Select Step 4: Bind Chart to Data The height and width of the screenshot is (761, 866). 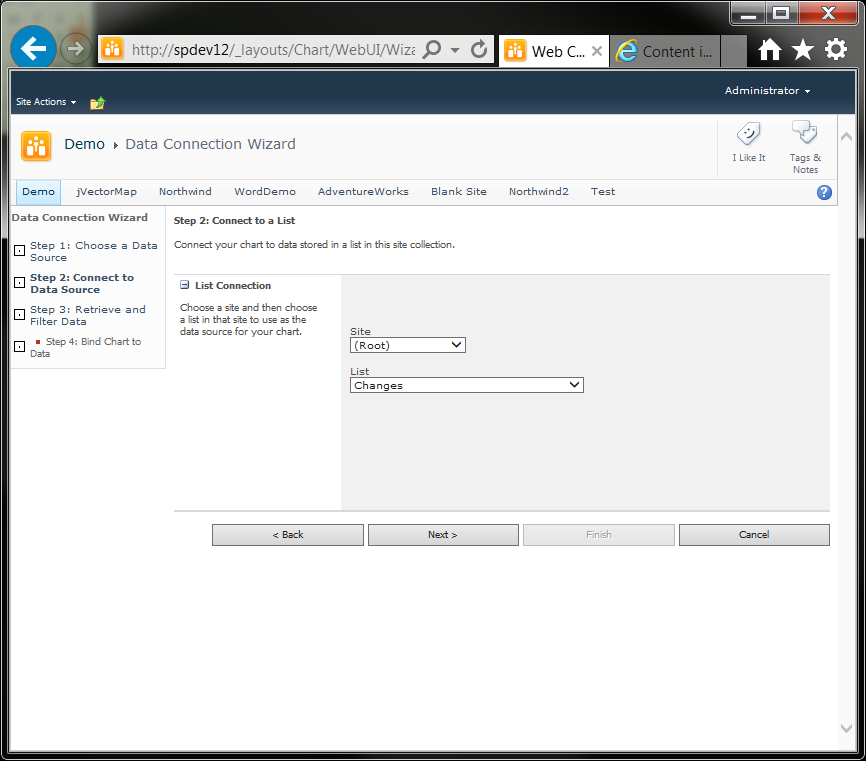click(86, 347)
